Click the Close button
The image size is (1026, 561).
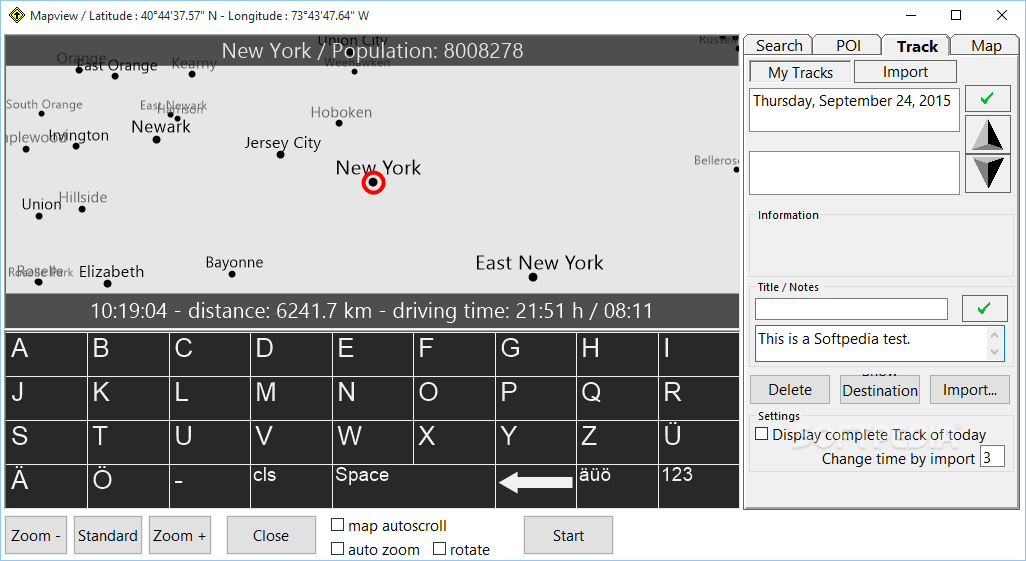point(271,535)
